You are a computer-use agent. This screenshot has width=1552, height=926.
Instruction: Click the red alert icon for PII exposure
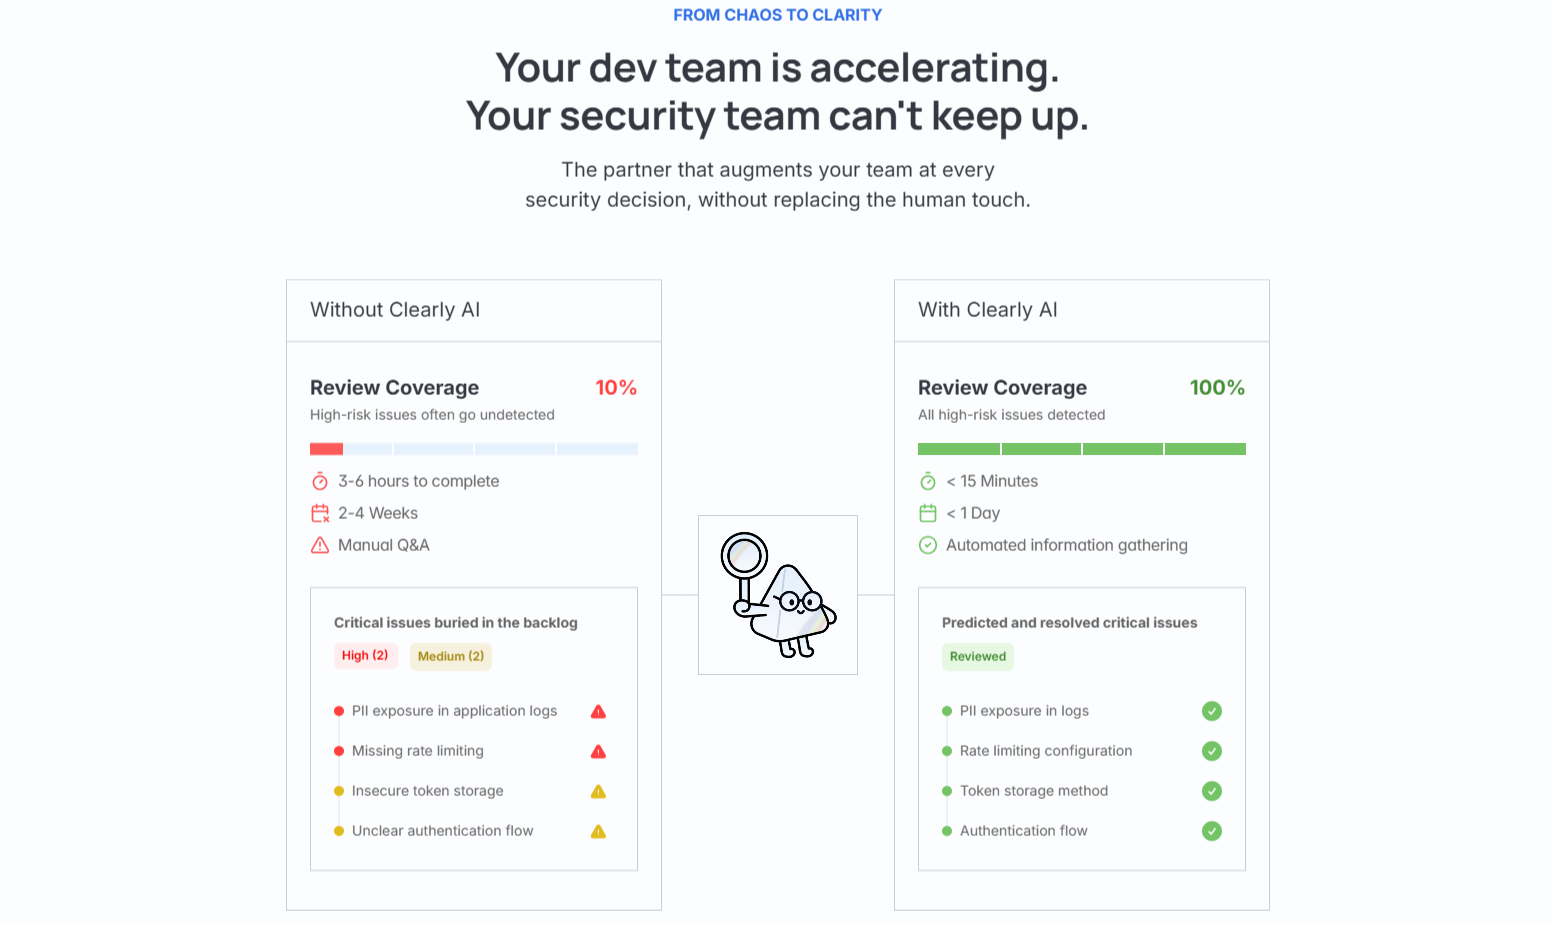[x=598, y=712]
